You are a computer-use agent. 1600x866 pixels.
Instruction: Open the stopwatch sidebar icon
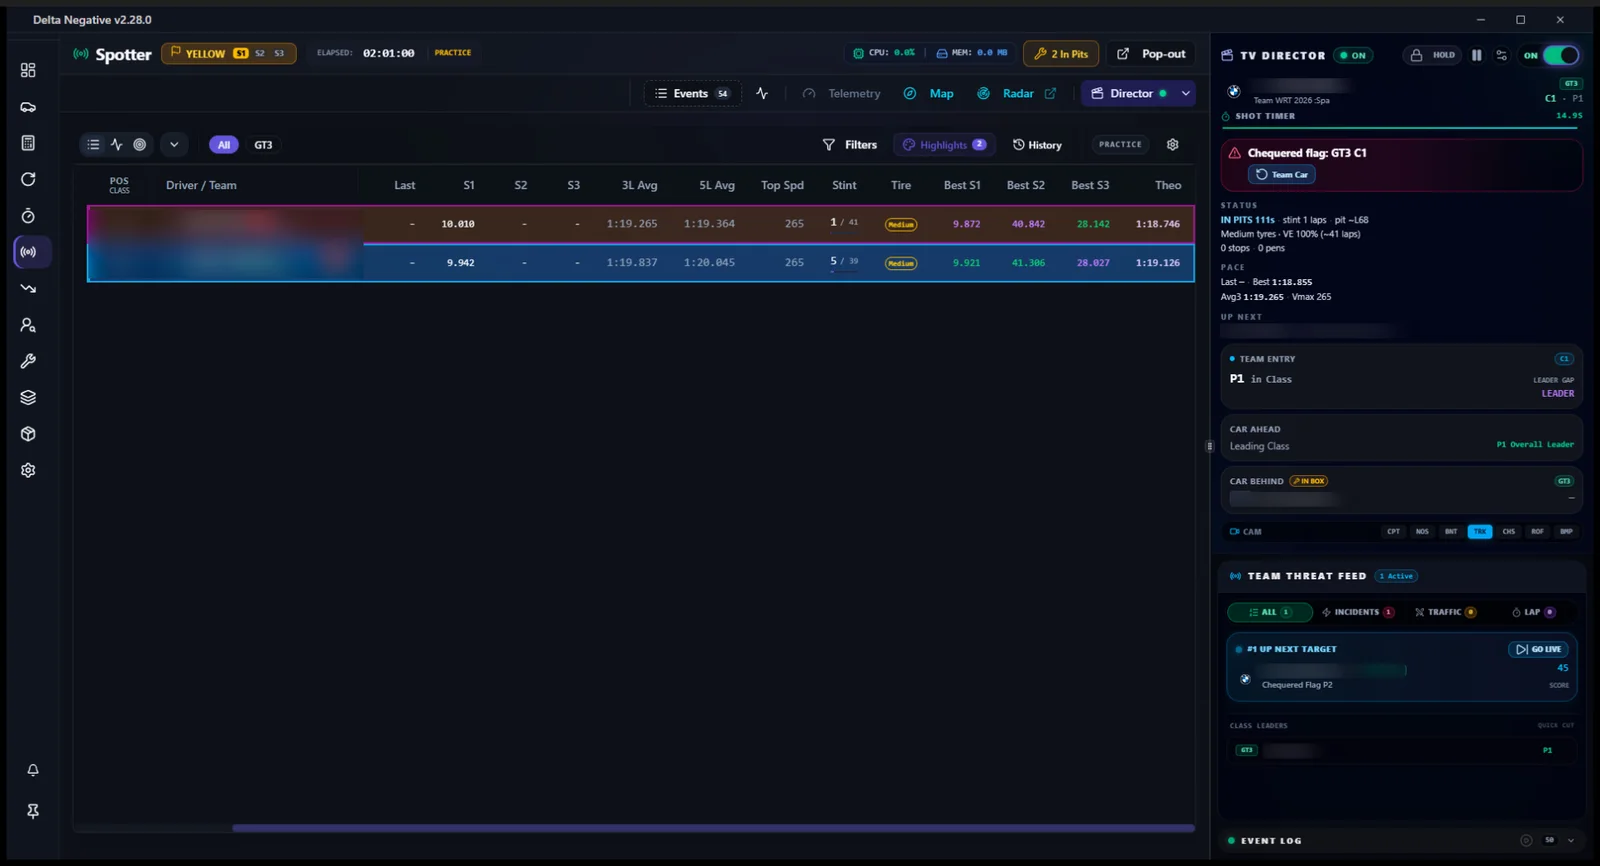pyautogui.click(x=29, y=216)
